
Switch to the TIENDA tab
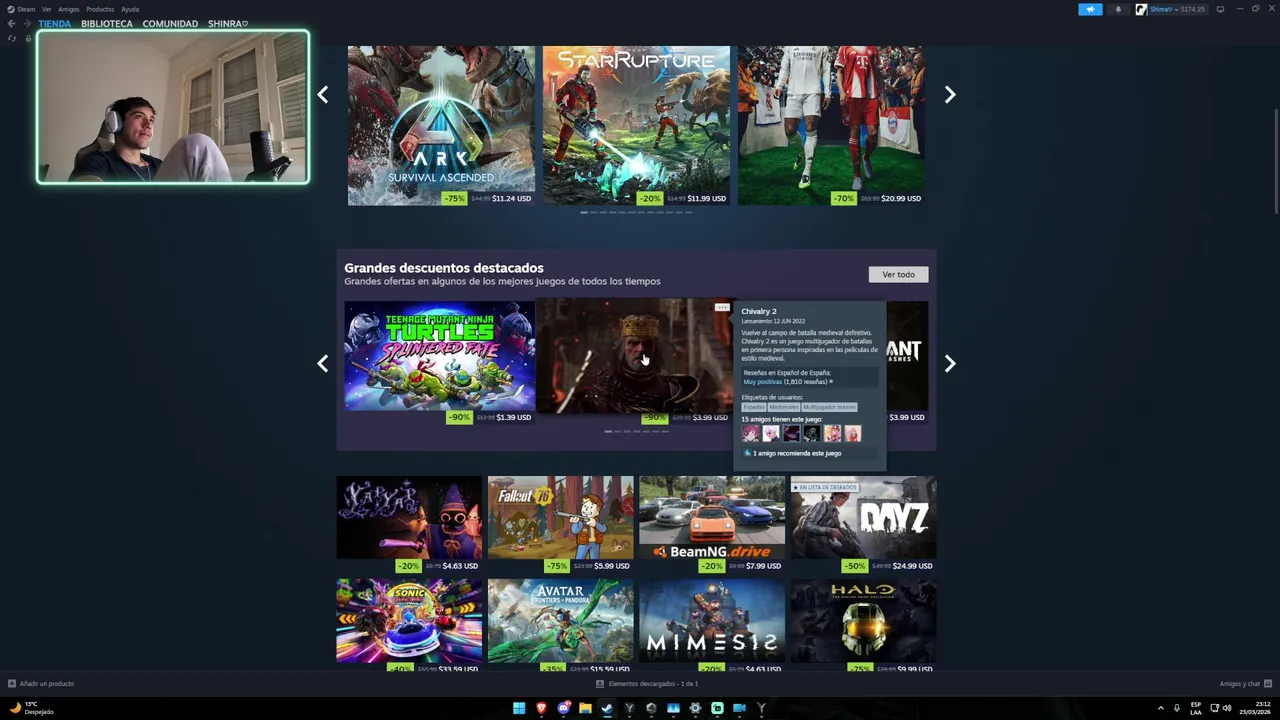point(55,24)
